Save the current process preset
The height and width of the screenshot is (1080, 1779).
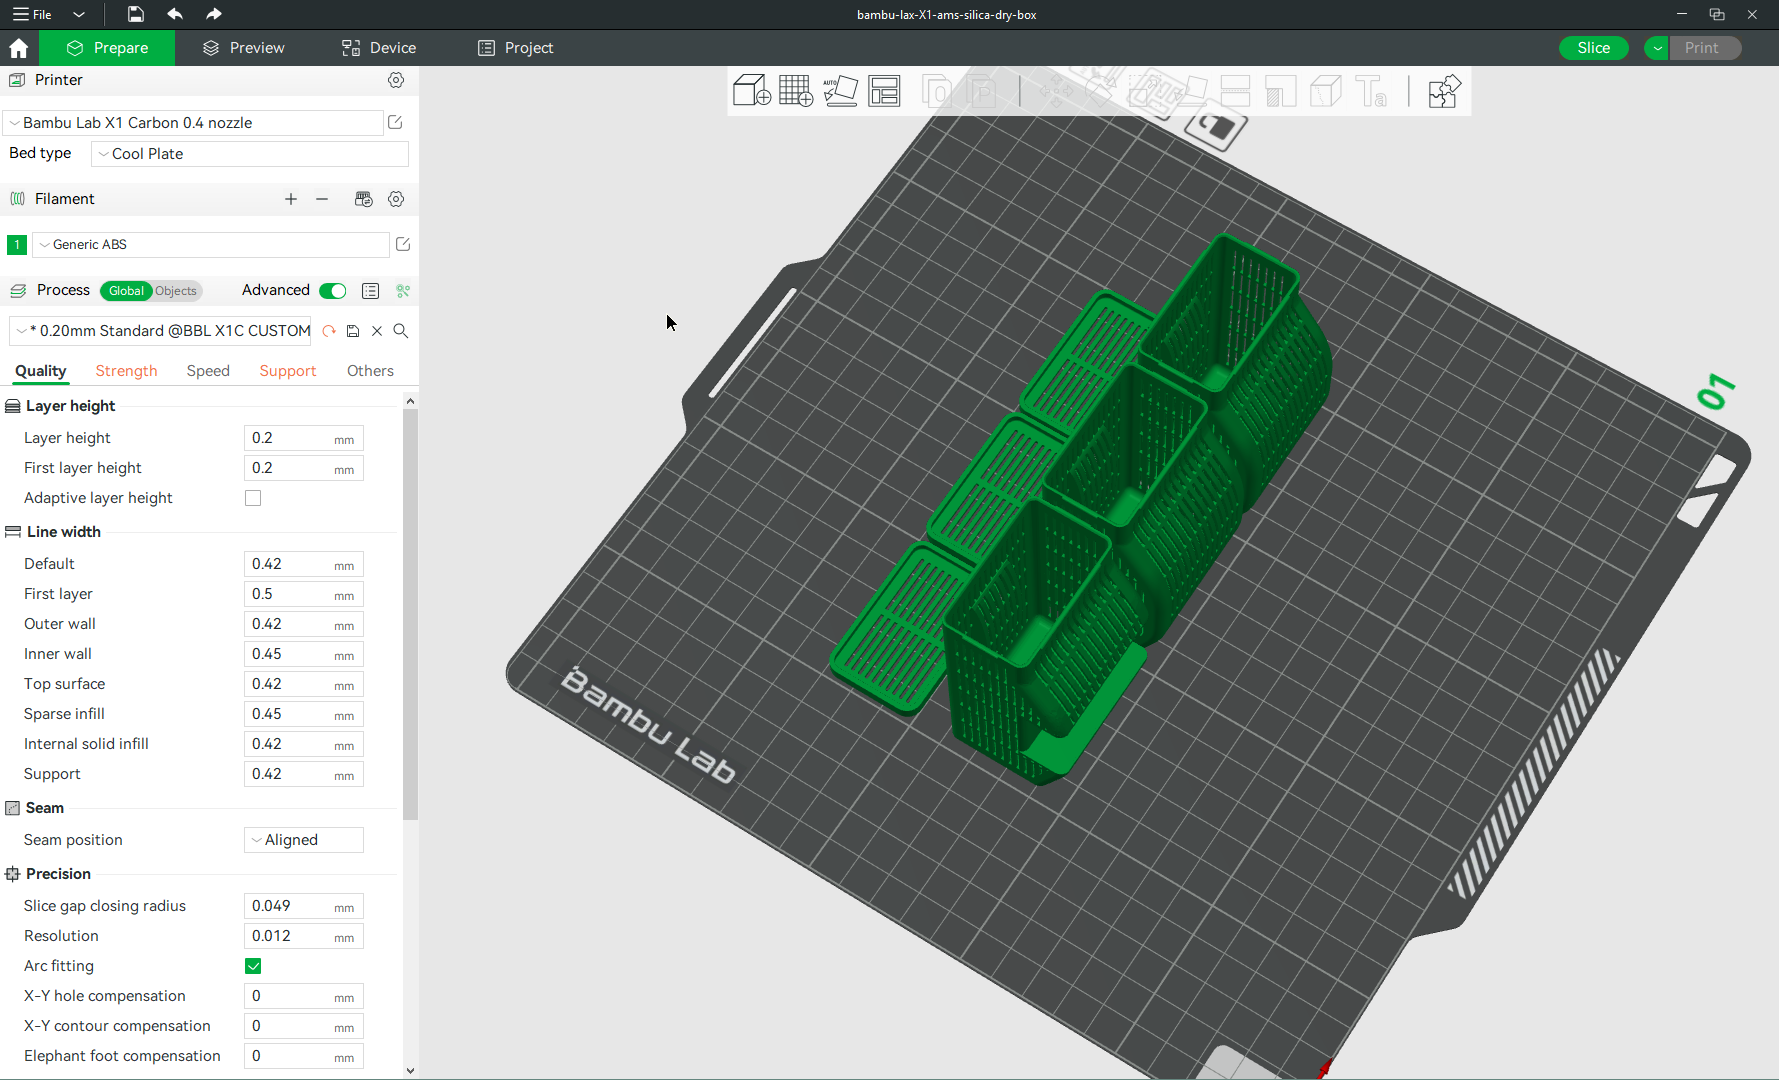pyautogui.click(x=353, y=331)
